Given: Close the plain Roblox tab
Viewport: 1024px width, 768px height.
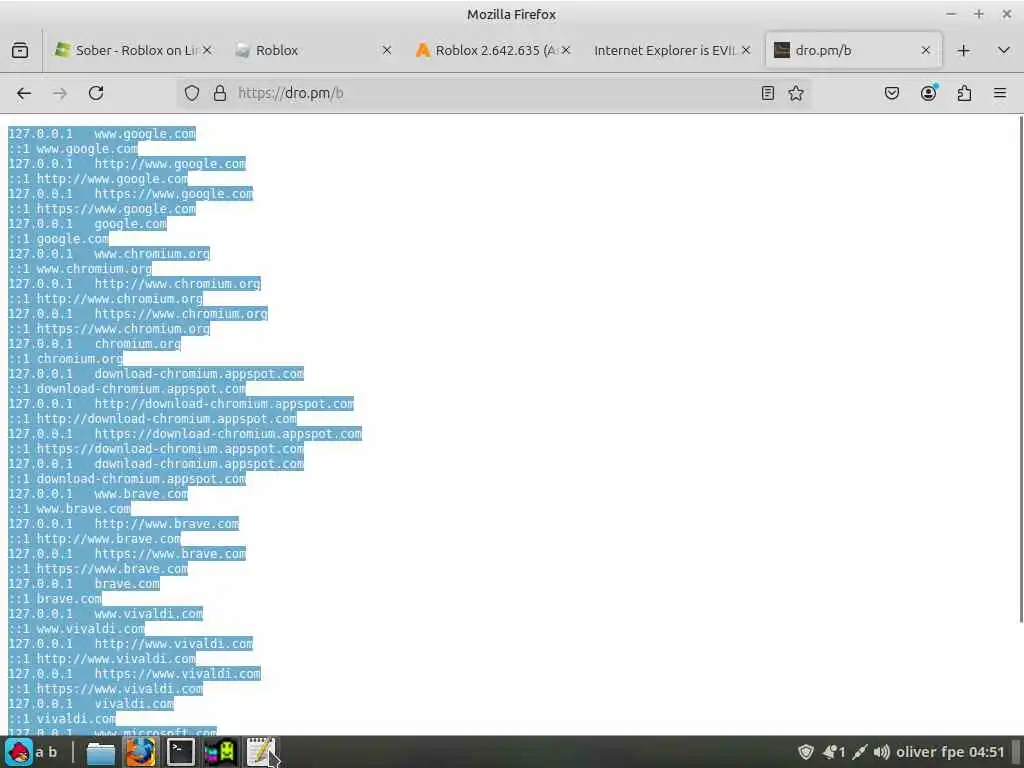Looking at the screenshot, I should pos(387,50).
